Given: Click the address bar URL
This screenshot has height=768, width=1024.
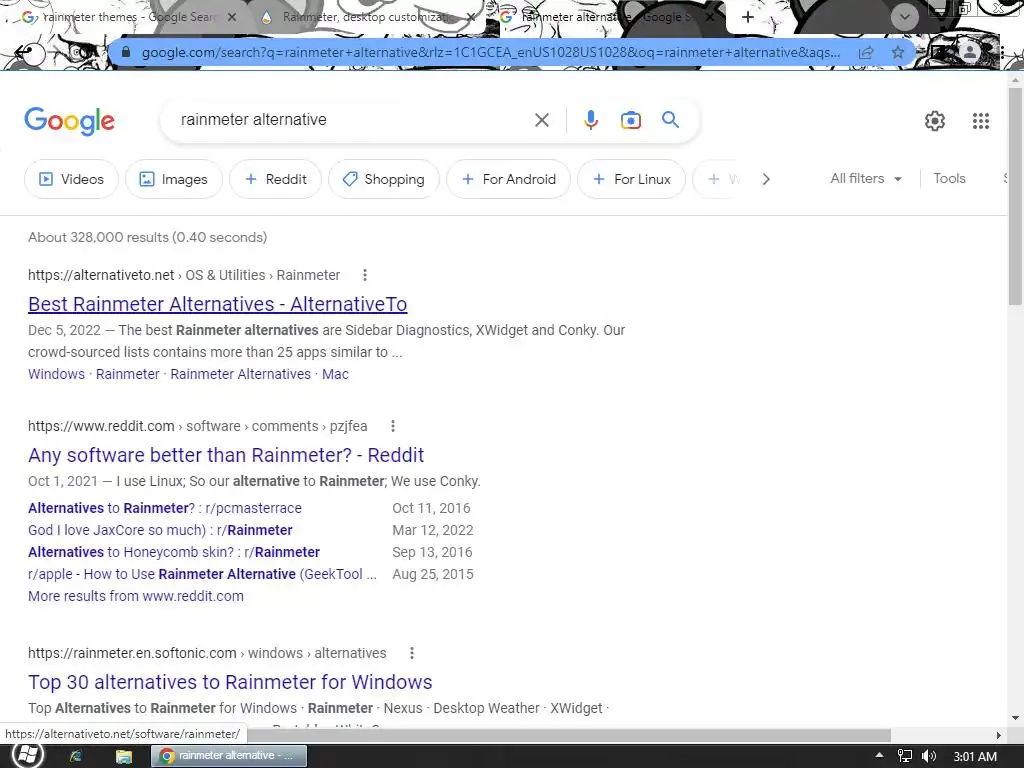Looking at the screenshot, I should coord(490,52).
